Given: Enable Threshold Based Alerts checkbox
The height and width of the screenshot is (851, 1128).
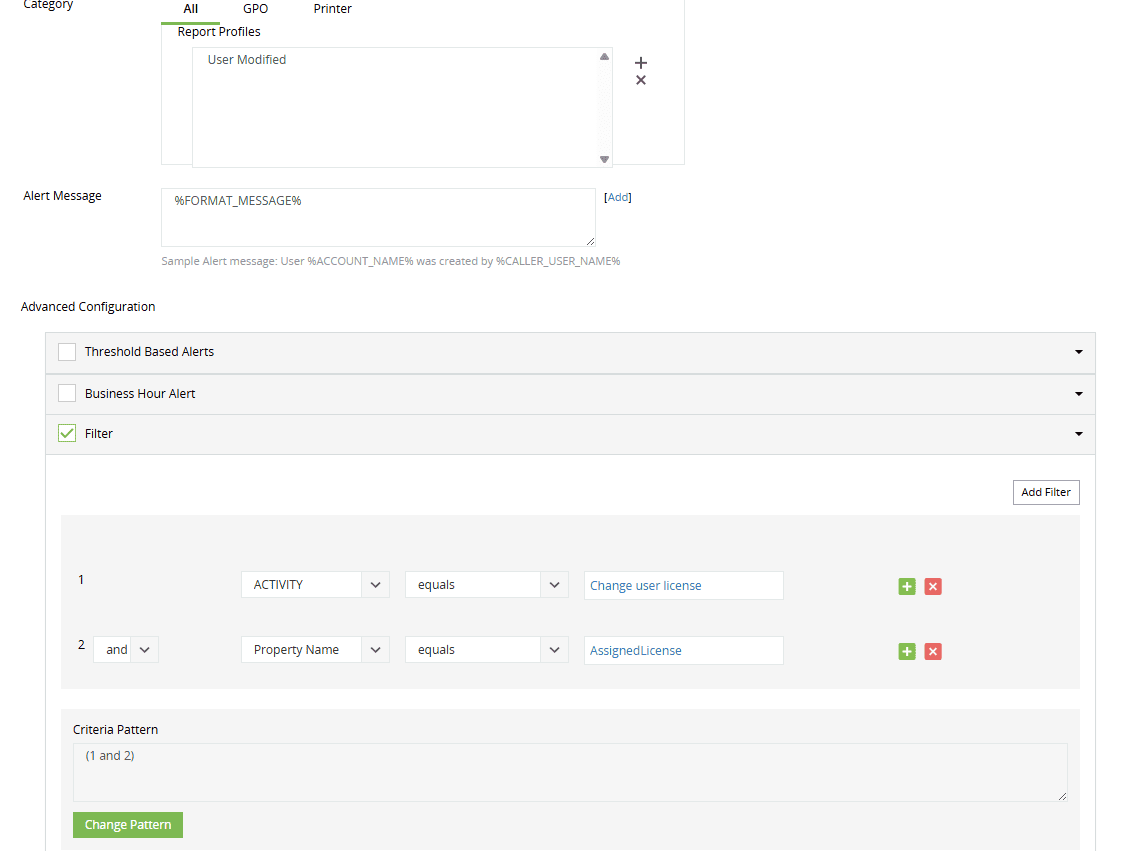Looking at the screenshot, I should tap(67, 352).
